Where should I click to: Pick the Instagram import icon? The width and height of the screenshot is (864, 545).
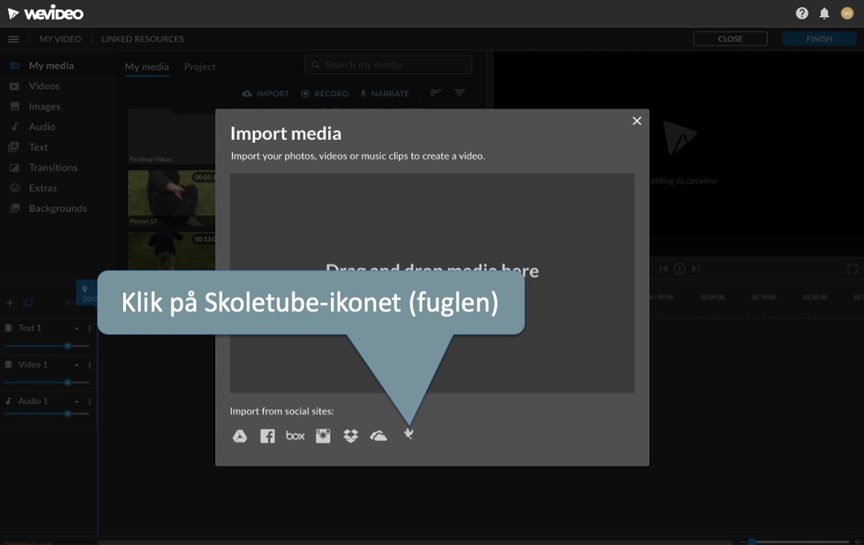tap(323, 436)
